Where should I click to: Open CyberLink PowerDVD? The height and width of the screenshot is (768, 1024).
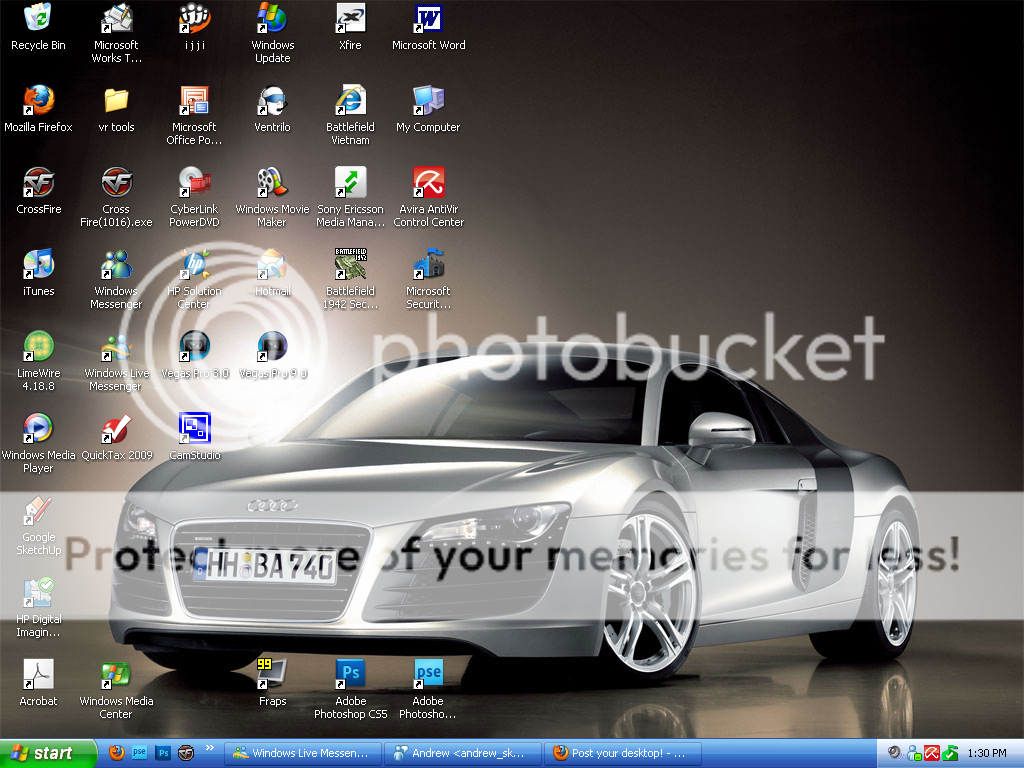coord(193,188)
